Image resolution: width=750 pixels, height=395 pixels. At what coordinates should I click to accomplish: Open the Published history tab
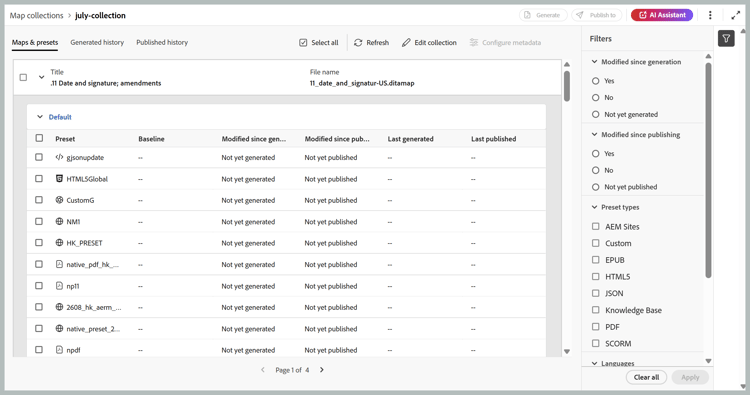click(162, 43)
